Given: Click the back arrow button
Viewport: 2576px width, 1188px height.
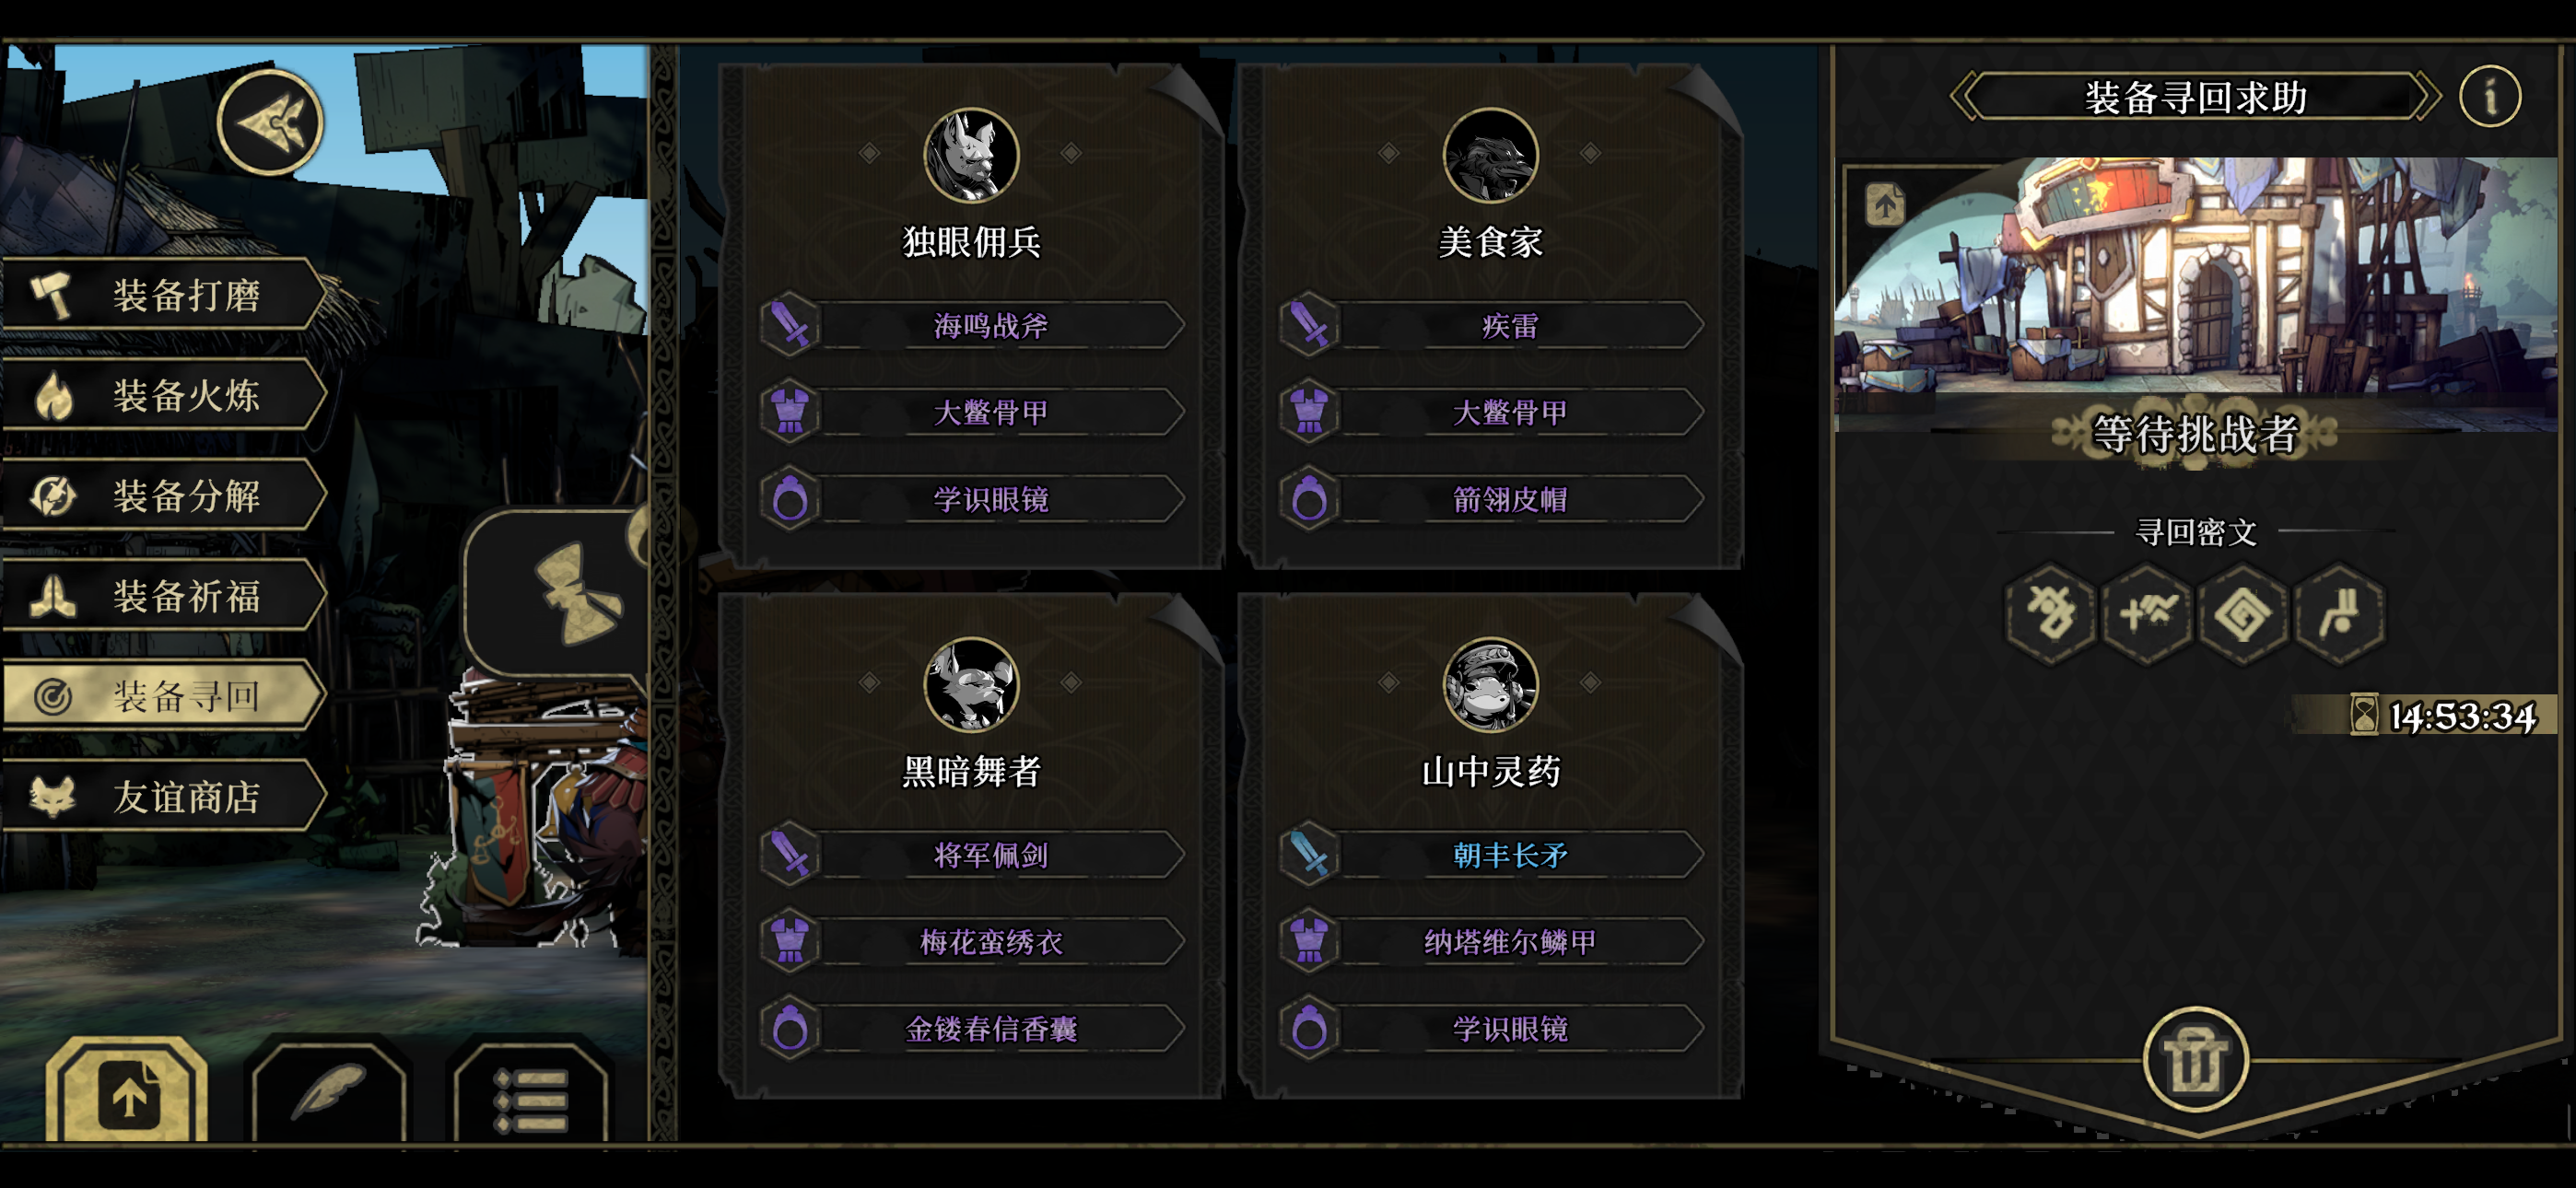Looking at the screenshot, I should [270, 122].
